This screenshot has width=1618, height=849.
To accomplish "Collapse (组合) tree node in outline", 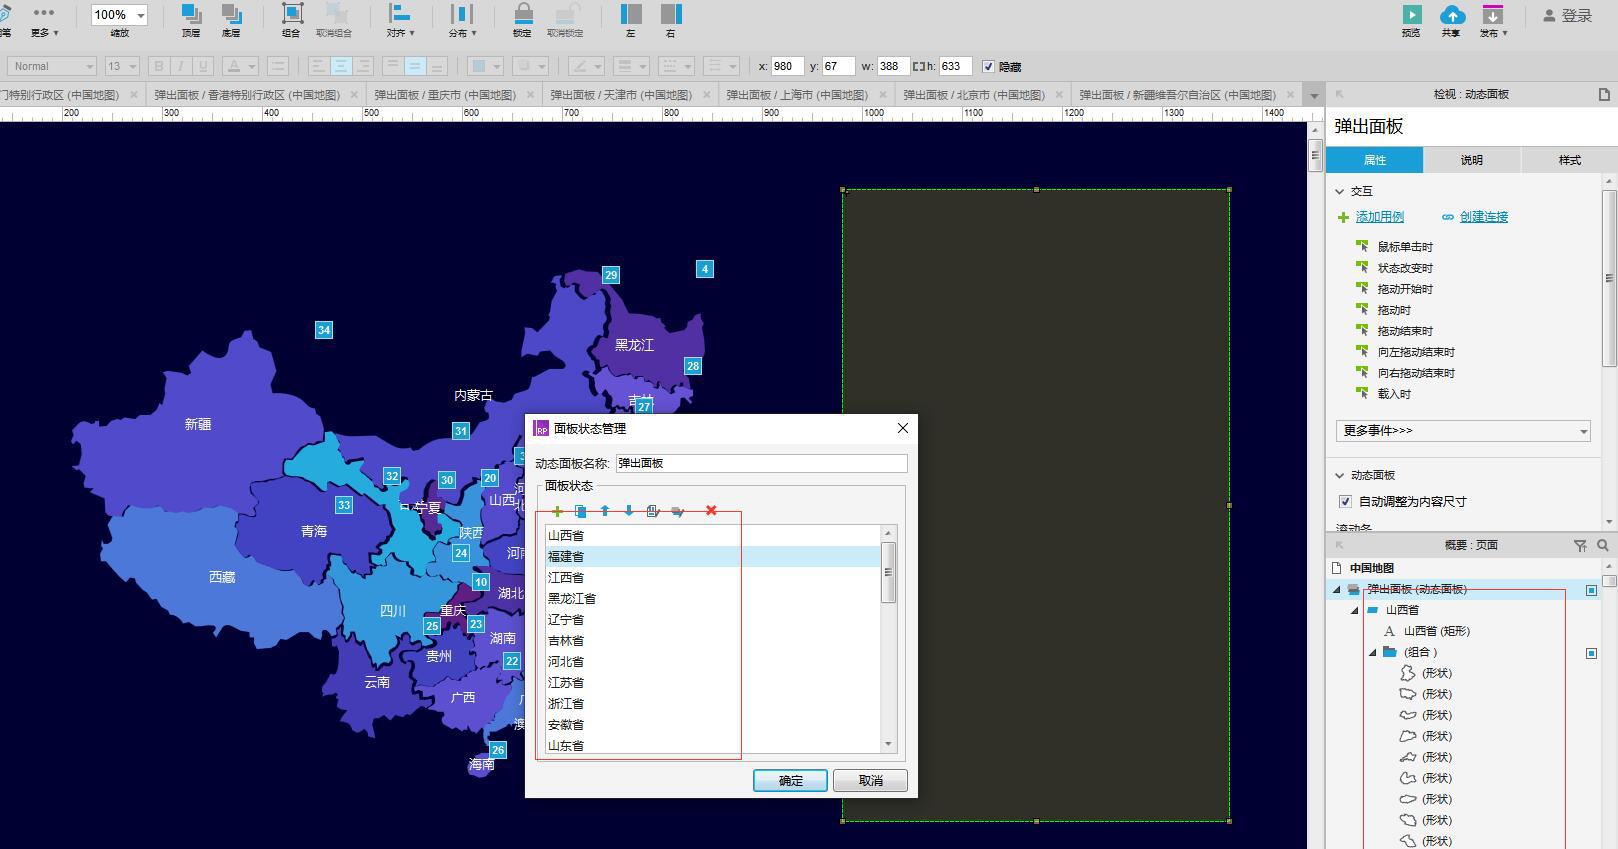I will click(x=1372, y=653).
